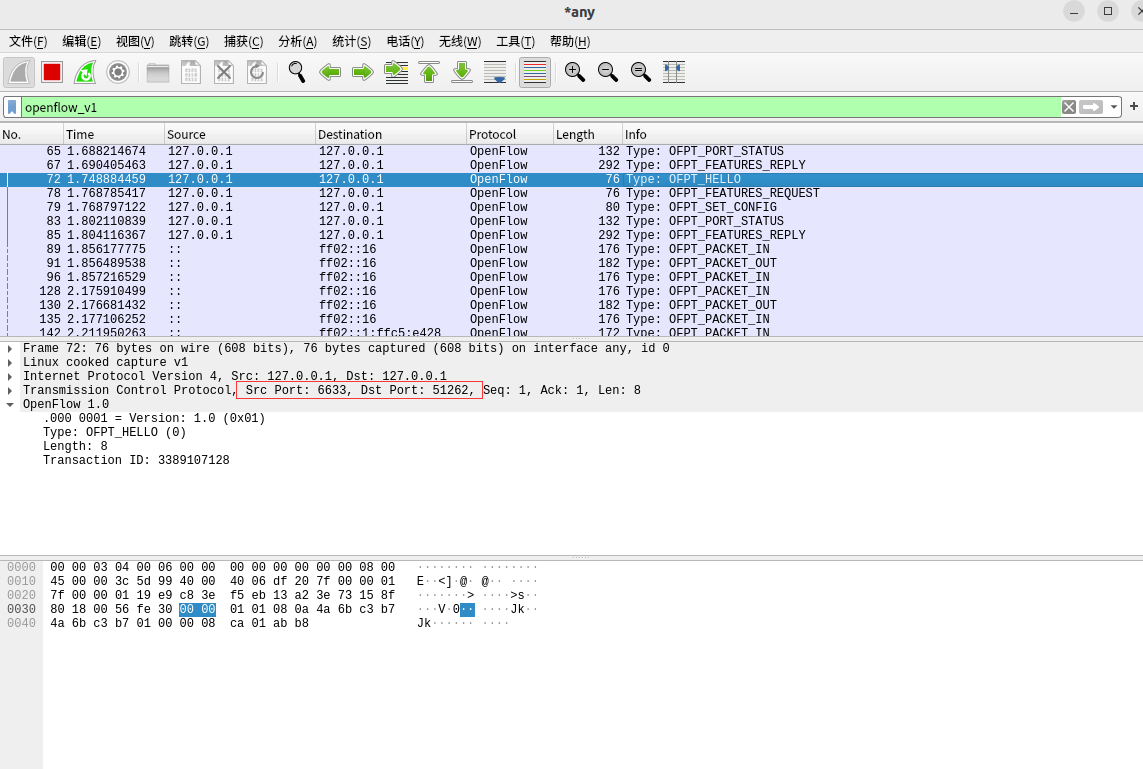Select packet 130 OFPT_PACKET_OUT row
The width and height of the screenshot is (1143, 769).
point(572,305)
